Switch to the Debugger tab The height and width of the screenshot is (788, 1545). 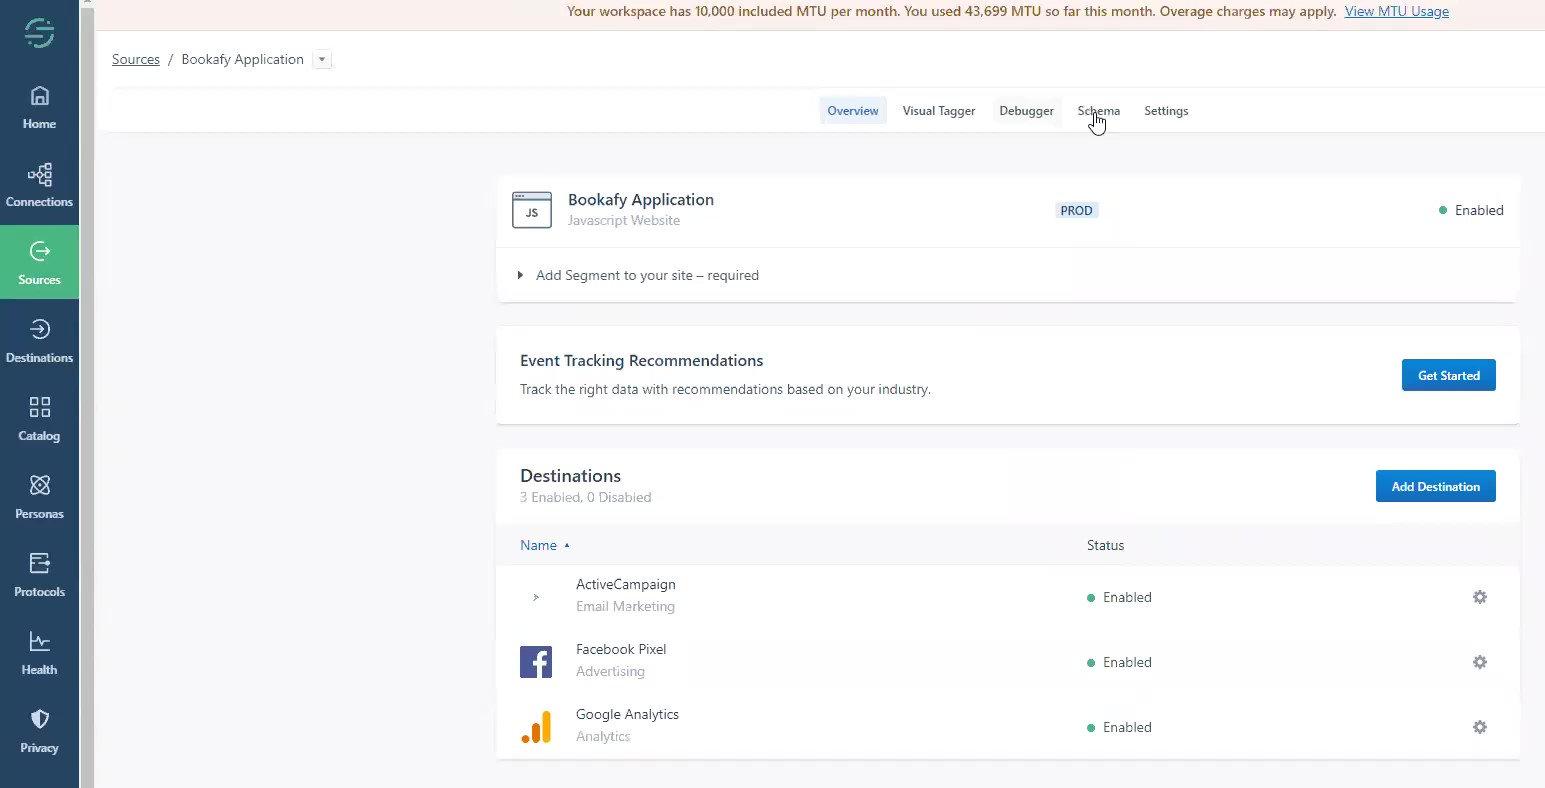1026,110
